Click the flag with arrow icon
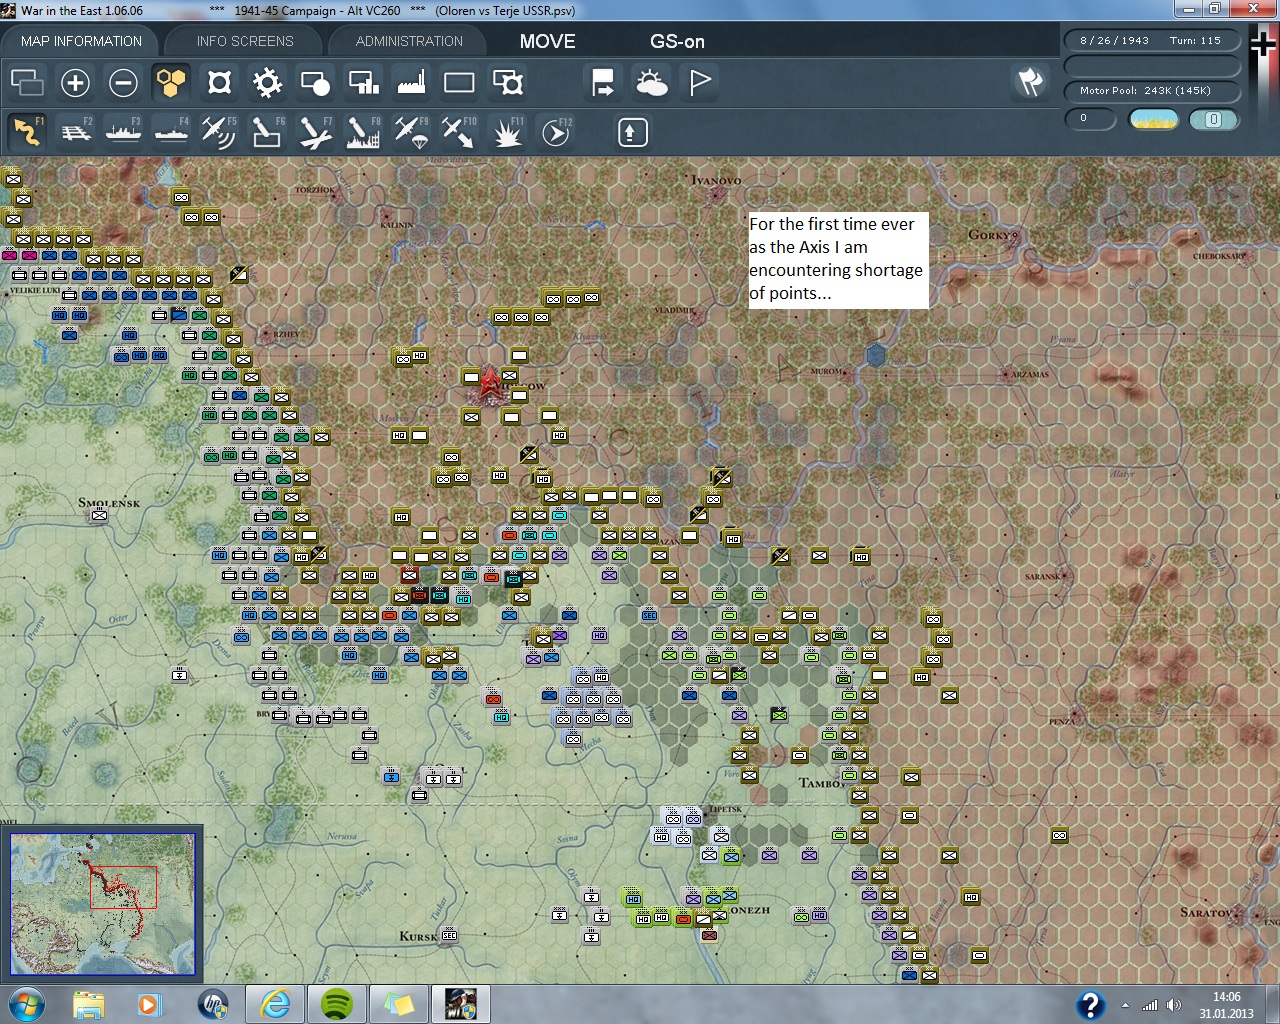This screenshot has width=1280, height=1024. [x=603, y=82]
